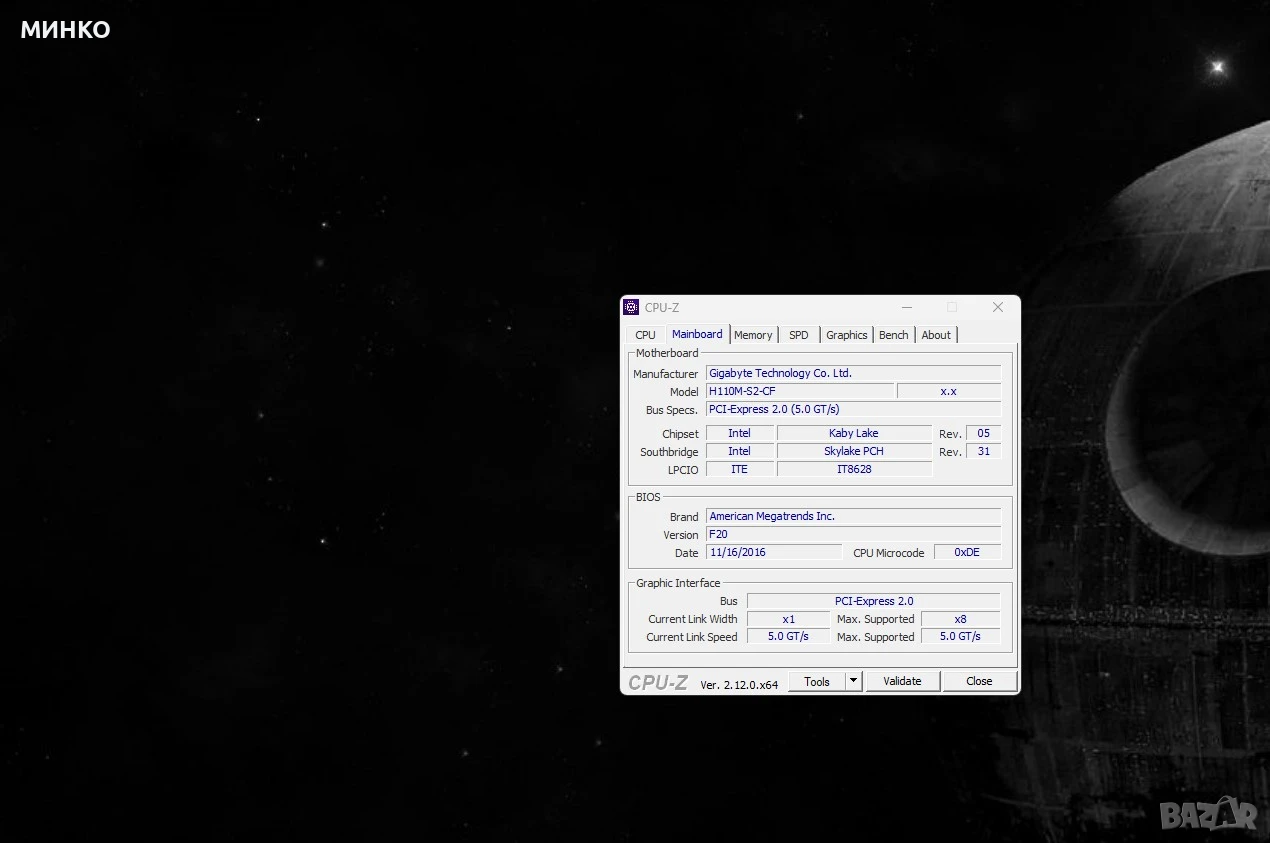1270x843 pixels.
Task: Click the Validate button
Action: pyautogui.click(x=902, y=681)
